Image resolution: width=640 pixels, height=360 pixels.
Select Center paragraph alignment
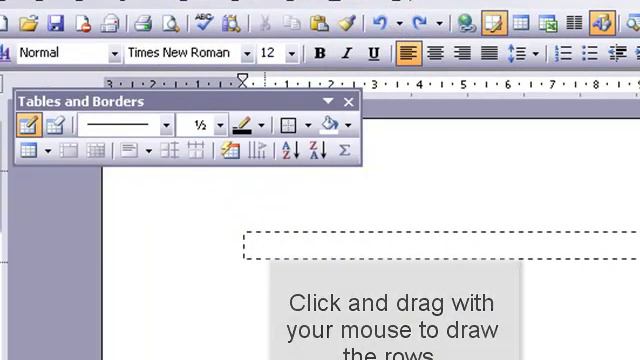click(436, 53)
